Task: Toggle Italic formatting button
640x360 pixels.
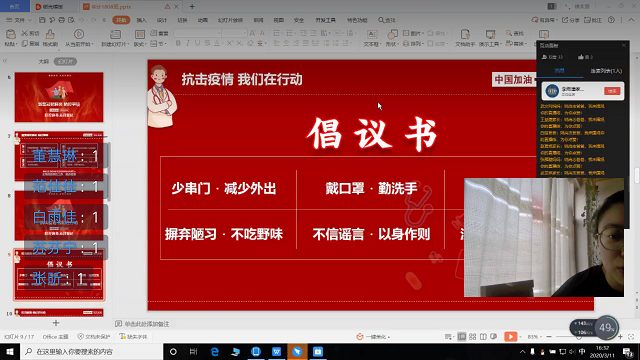Action: pos(188,43)
